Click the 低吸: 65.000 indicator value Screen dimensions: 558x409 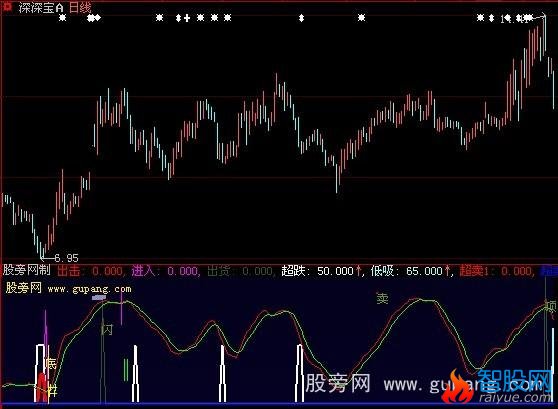(x=411, y=271)
